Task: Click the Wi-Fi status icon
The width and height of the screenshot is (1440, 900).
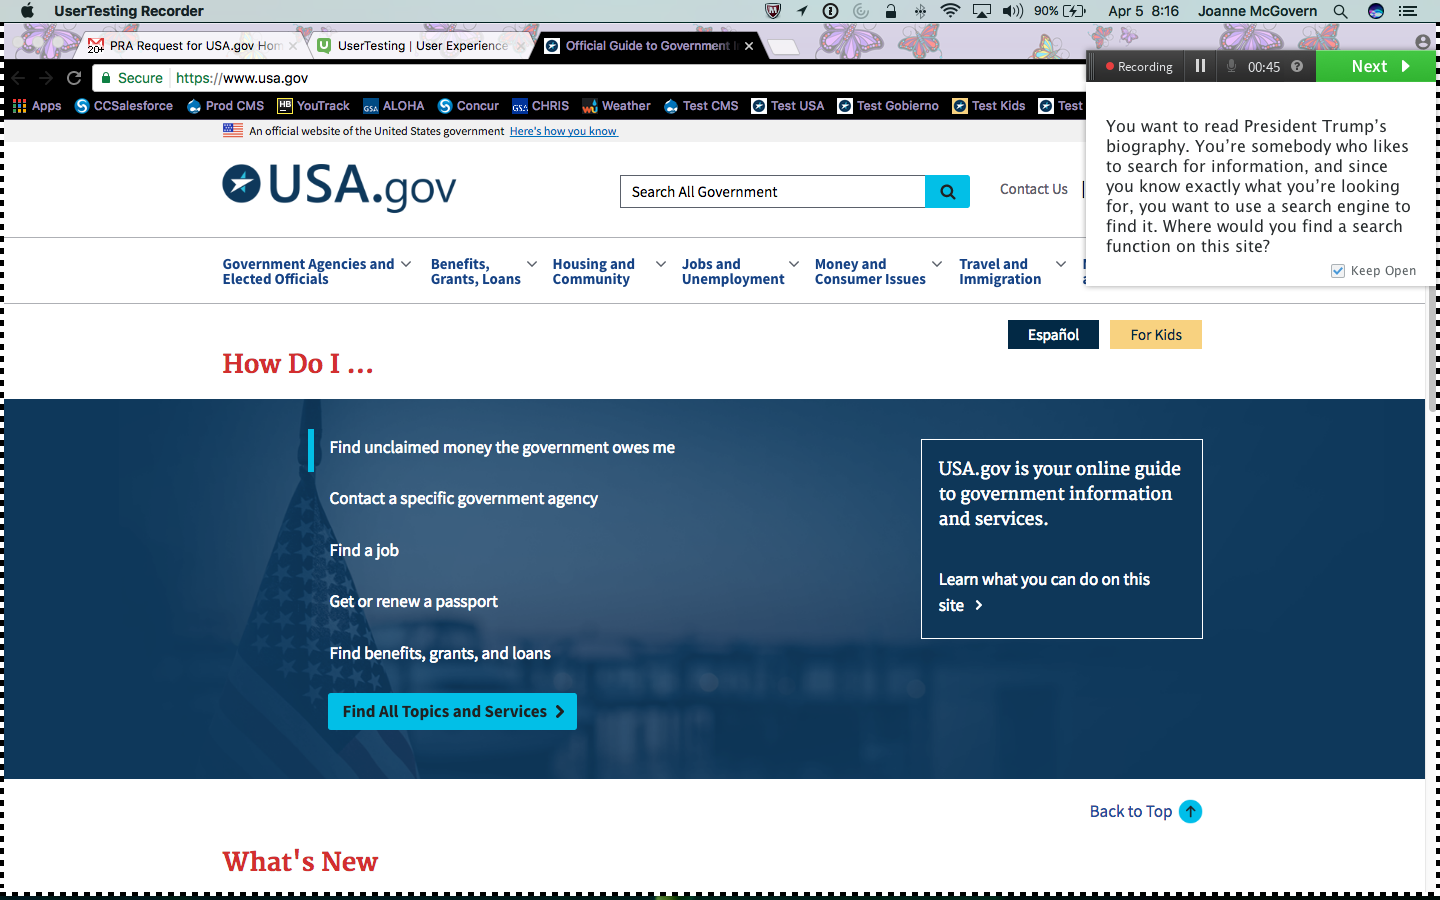Action: (x=950, y=11)
